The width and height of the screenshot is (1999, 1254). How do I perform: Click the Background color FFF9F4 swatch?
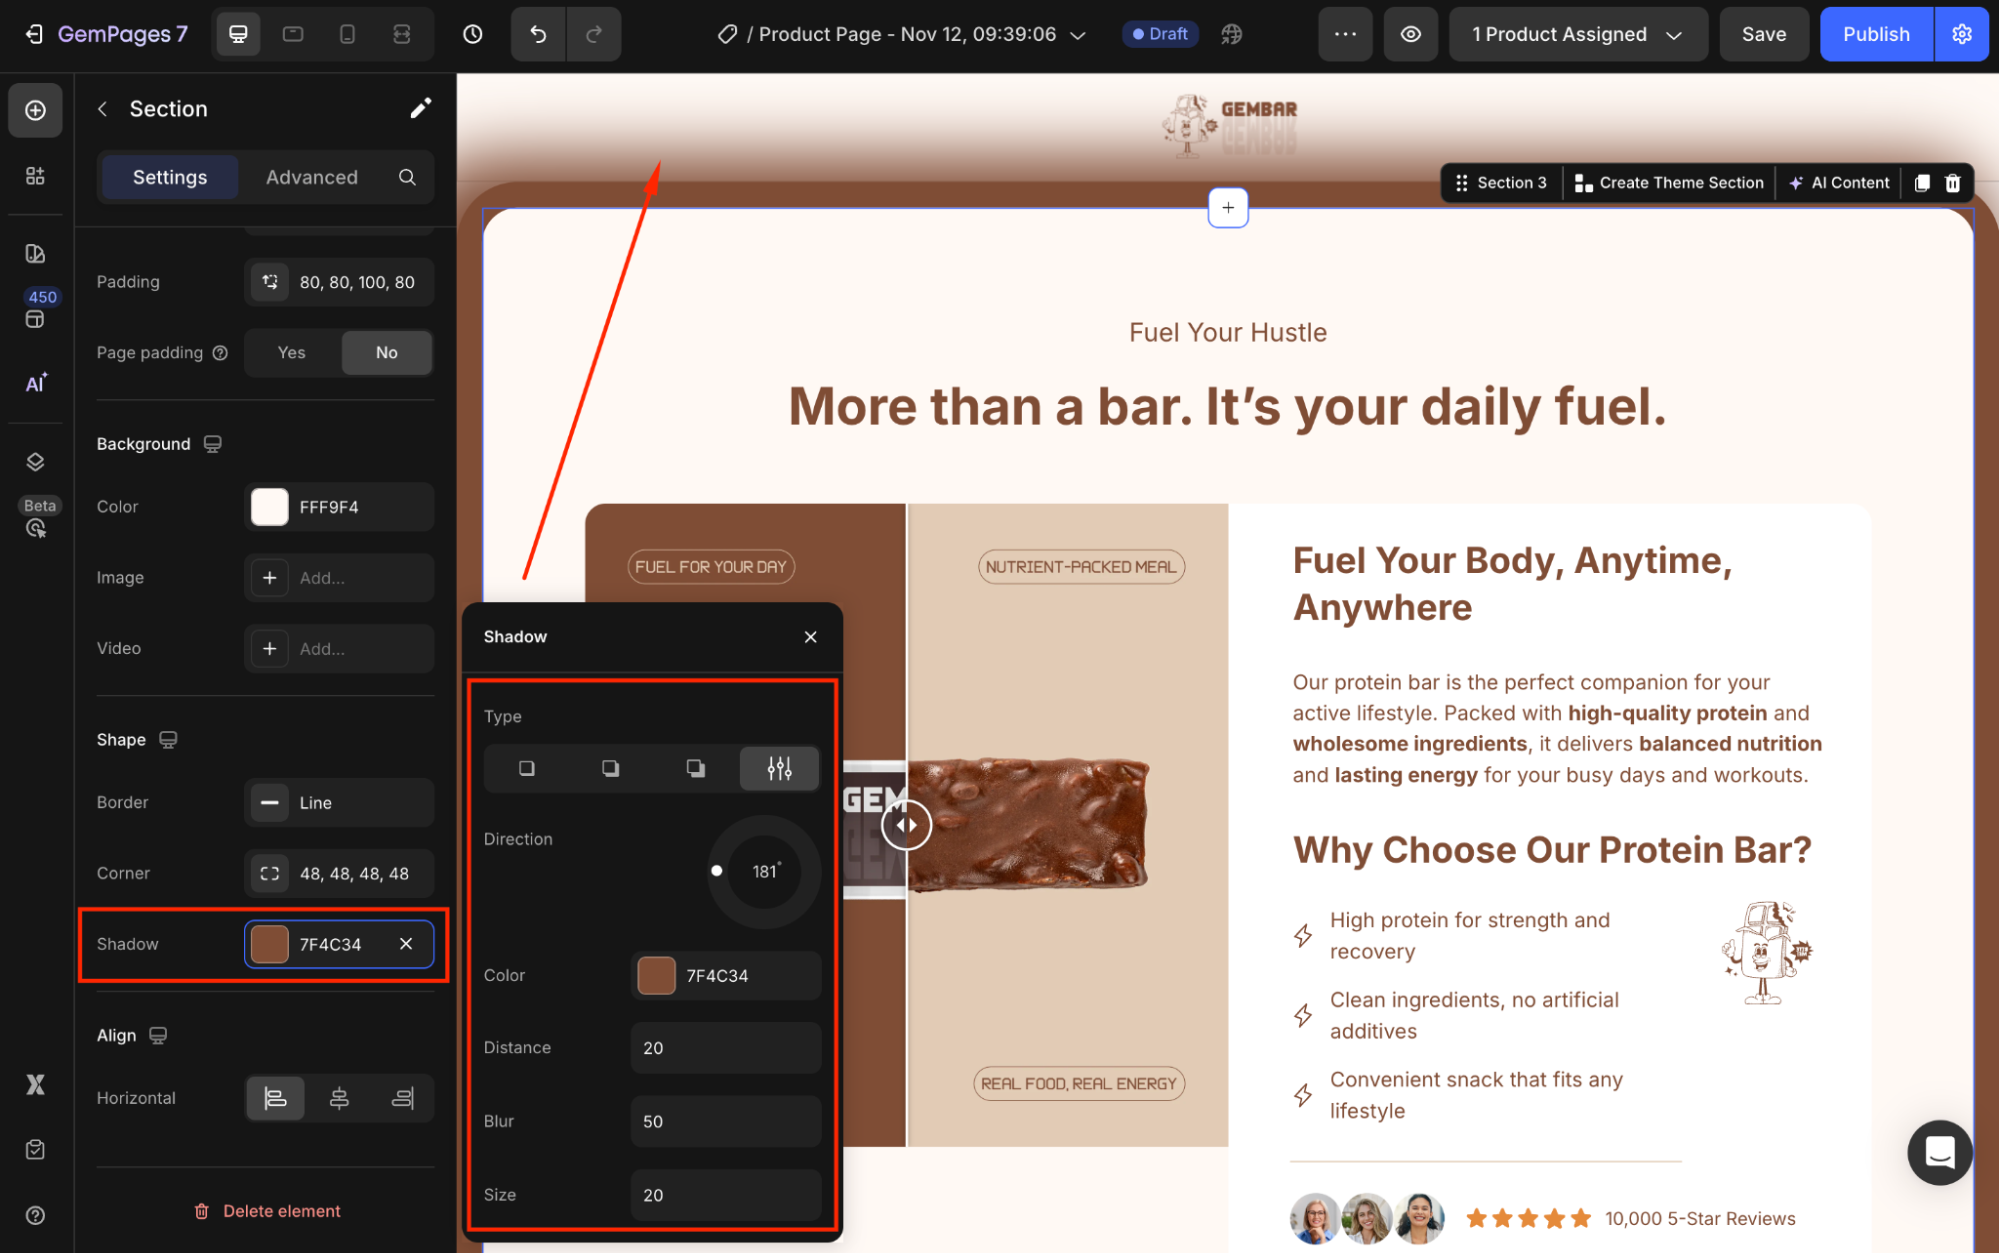(270, 507)
